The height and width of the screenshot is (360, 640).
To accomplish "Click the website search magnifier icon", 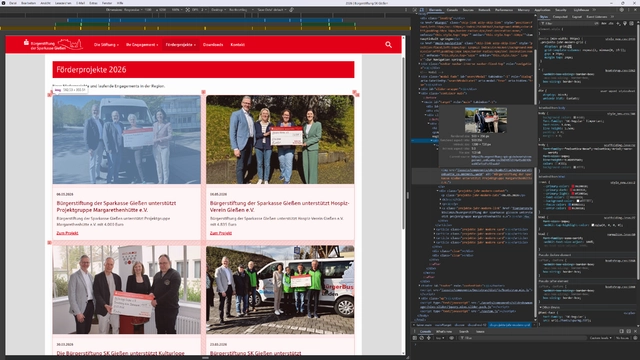I will 388,44.
